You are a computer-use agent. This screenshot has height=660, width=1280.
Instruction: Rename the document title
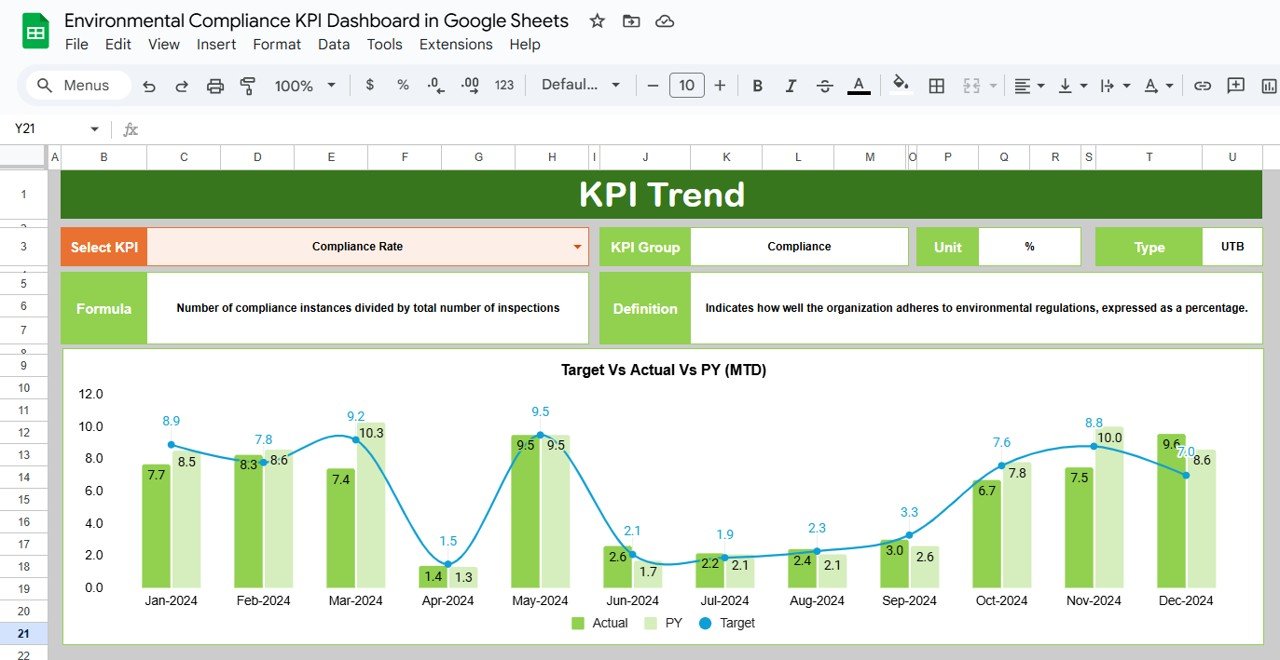click(x=316, y=20)
